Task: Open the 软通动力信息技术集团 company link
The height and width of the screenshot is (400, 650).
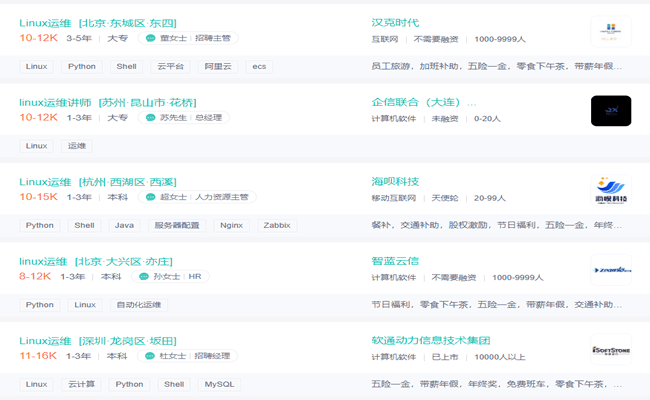Action: 431,340
